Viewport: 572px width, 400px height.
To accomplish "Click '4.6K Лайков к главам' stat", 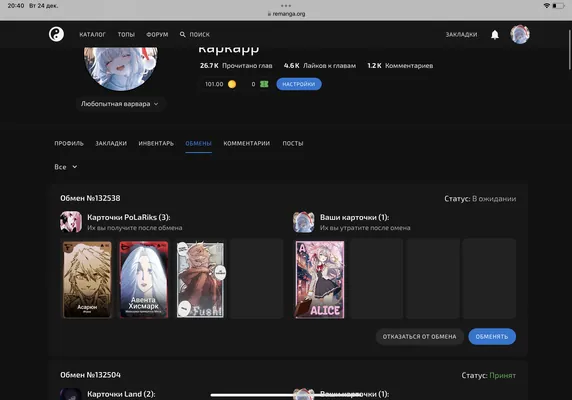I will (x=320, y=66).
